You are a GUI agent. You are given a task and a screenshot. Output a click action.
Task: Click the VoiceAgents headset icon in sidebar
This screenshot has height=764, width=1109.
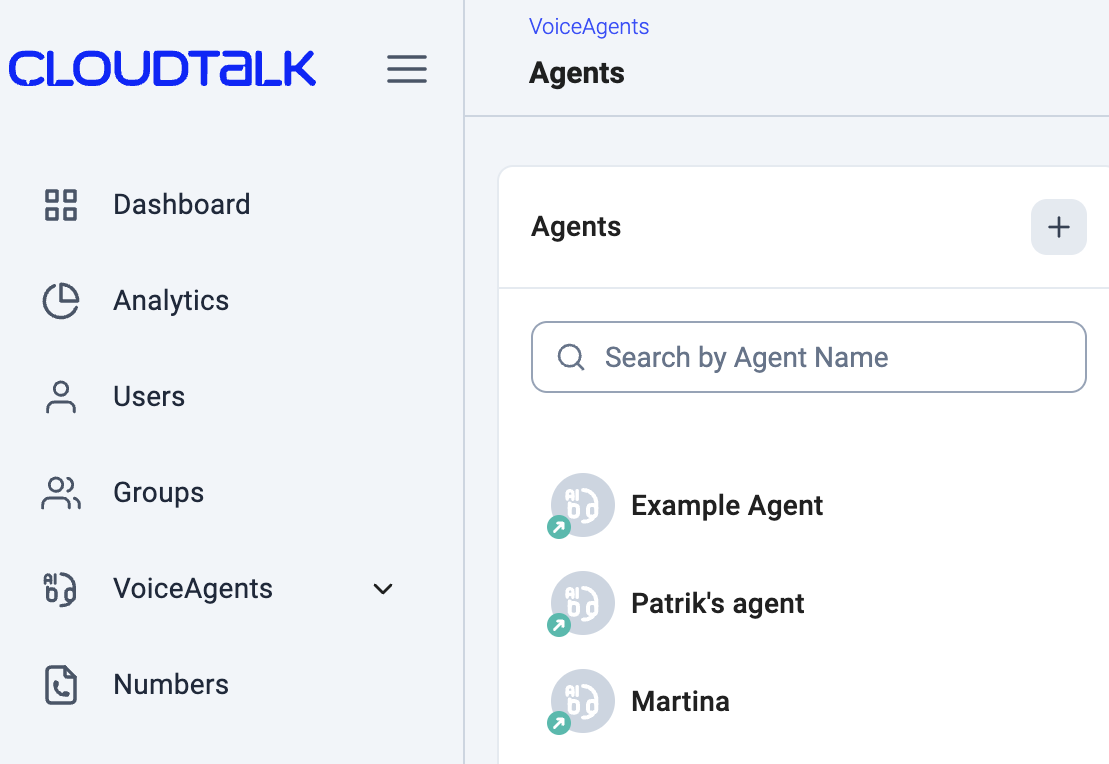pos(61,589)
